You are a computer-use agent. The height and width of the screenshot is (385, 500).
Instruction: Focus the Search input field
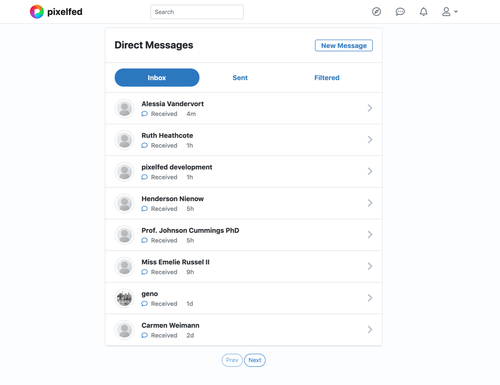(197, 12)
